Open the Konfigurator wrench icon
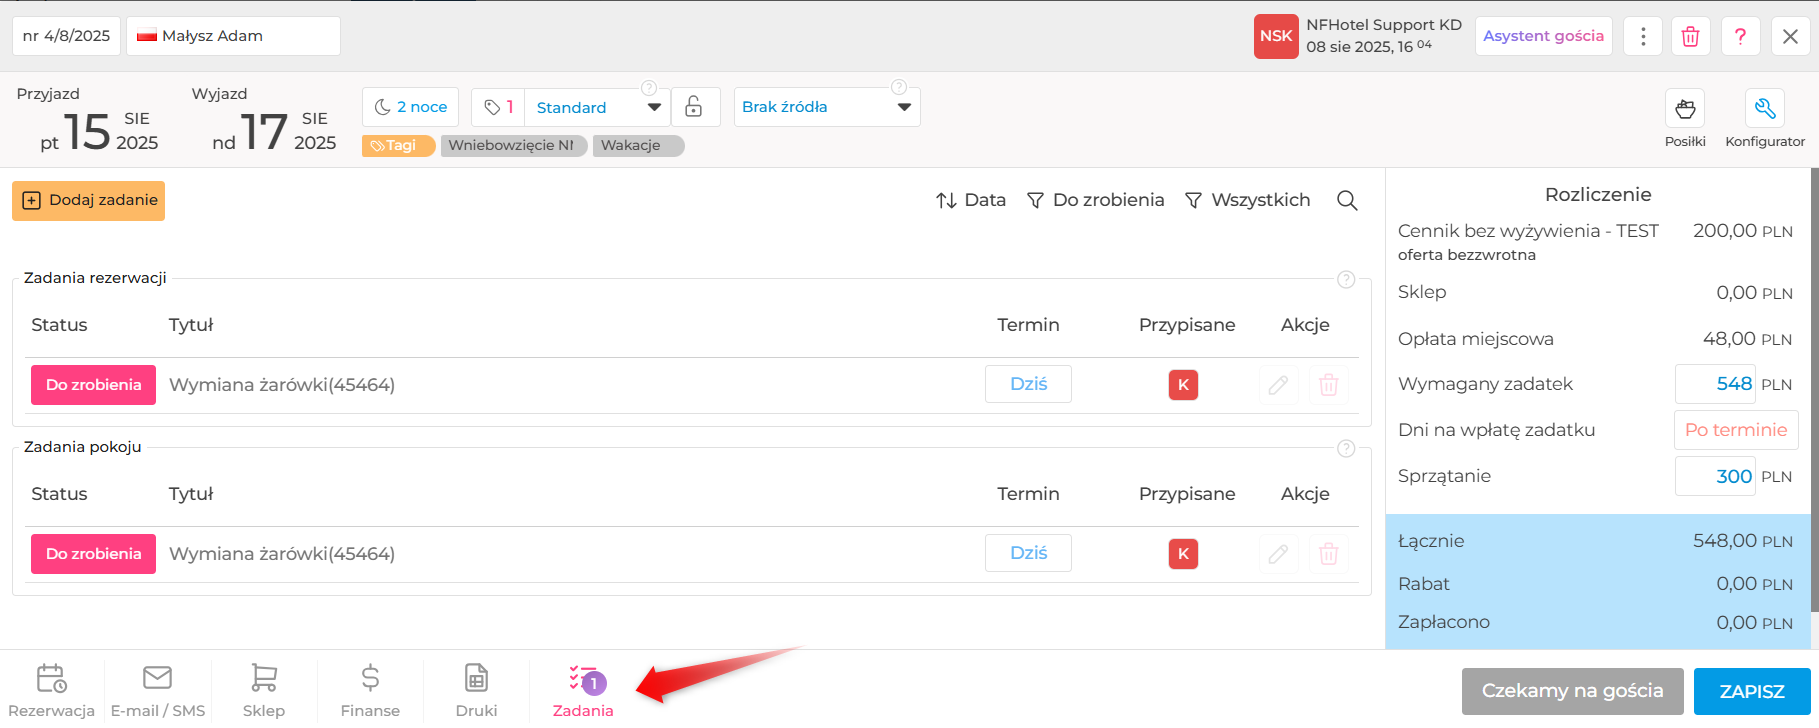The image size is (1819, 728). (x=1765, y=108)
